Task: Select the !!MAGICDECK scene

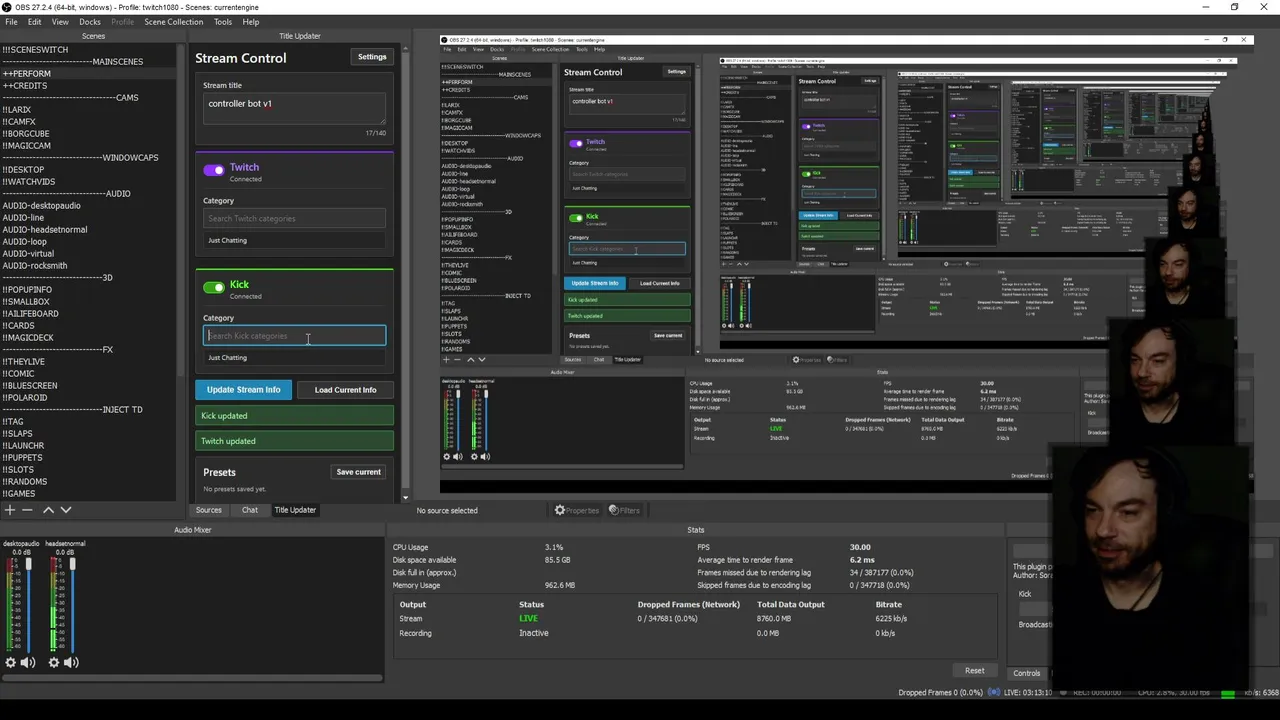Action: [x=90, y=338]
